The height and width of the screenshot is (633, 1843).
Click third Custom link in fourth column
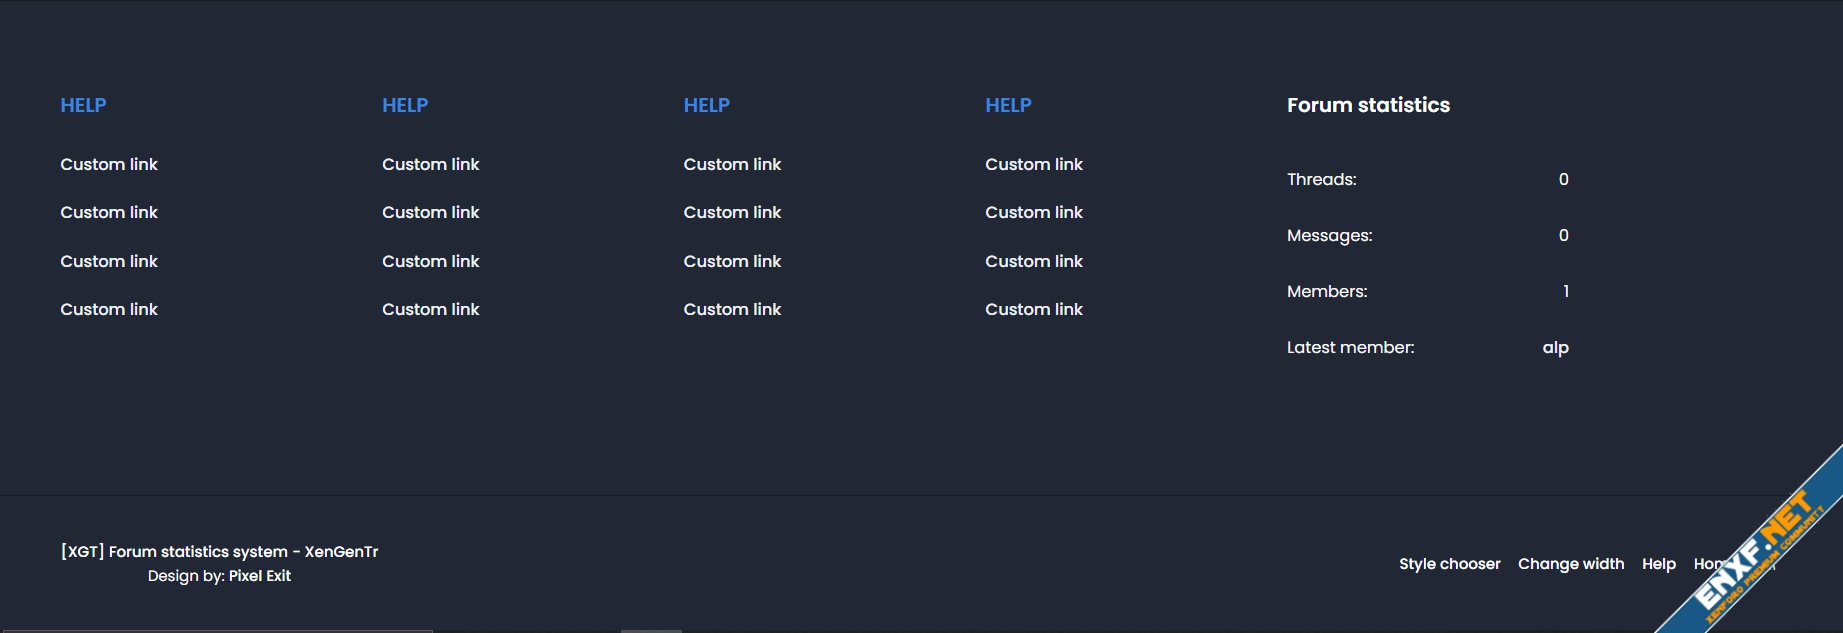pyautogui.click(x=1033, y=262)
